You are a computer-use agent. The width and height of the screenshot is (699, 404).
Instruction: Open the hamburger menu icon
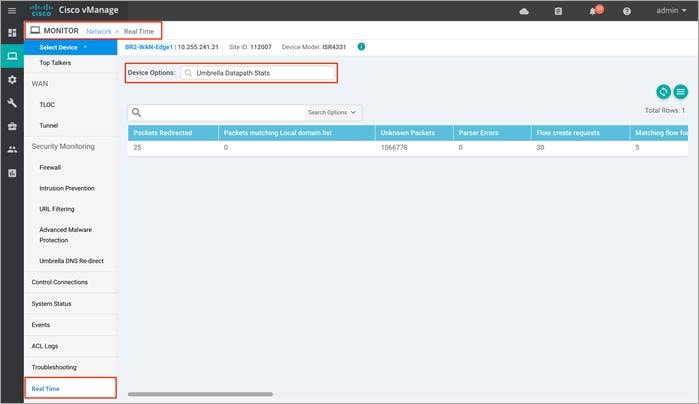point(12,11)
